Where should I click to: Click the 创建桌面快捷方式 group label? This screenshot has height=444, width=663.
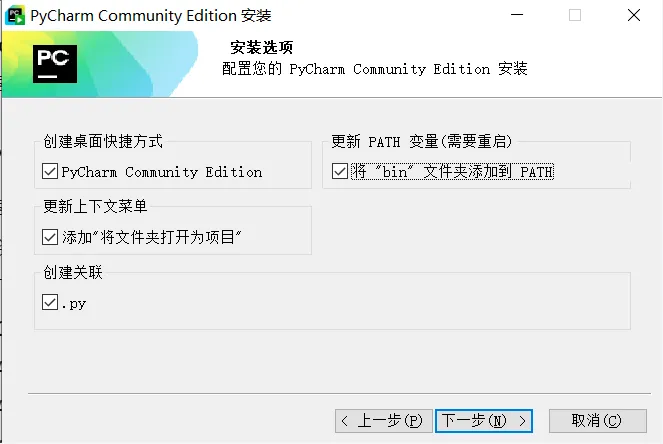pos(103,141)
